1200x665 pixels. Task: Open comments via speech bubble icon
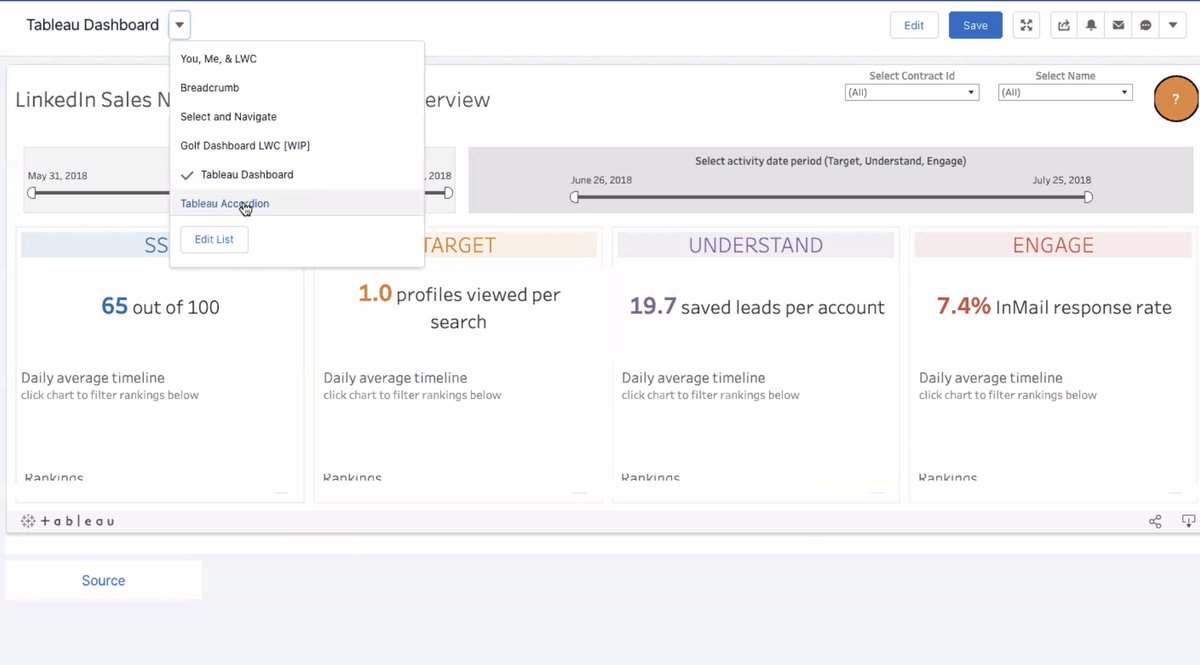pos(1145,25)
